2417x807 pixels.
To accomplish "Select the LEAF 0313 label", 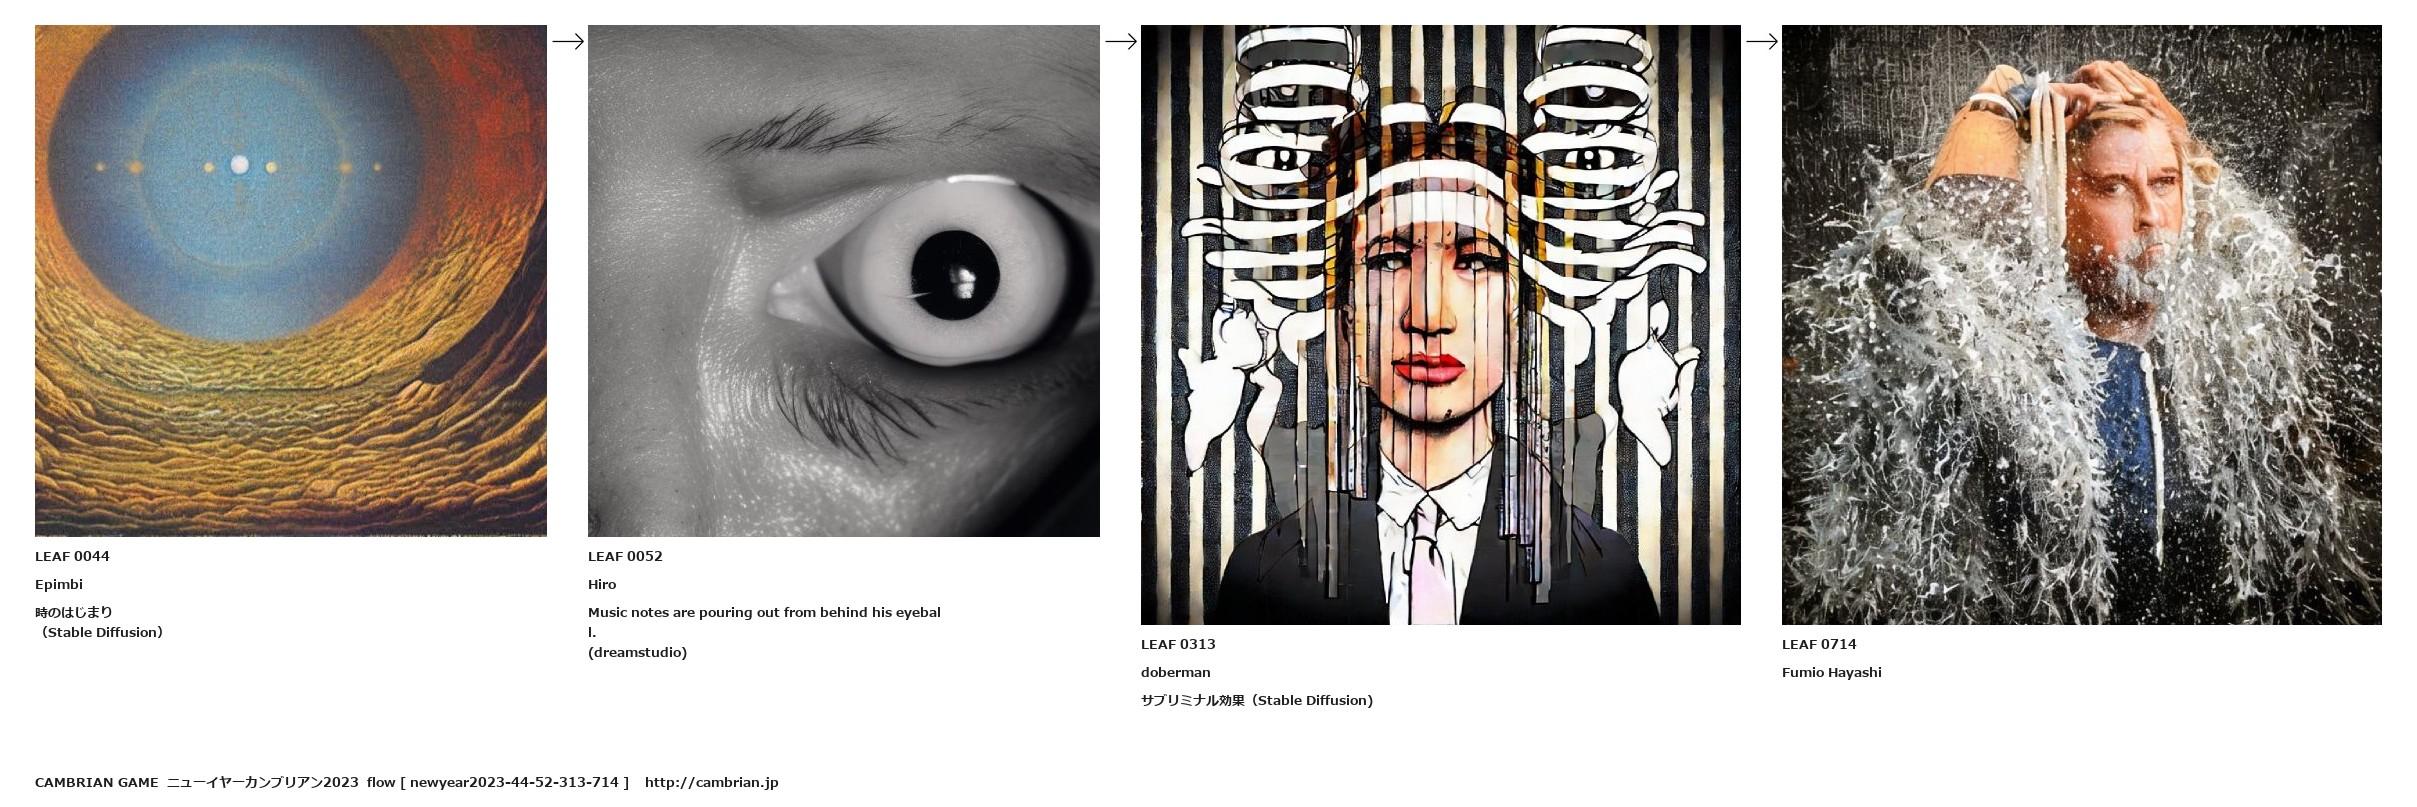I will [x=1178, y=644].
